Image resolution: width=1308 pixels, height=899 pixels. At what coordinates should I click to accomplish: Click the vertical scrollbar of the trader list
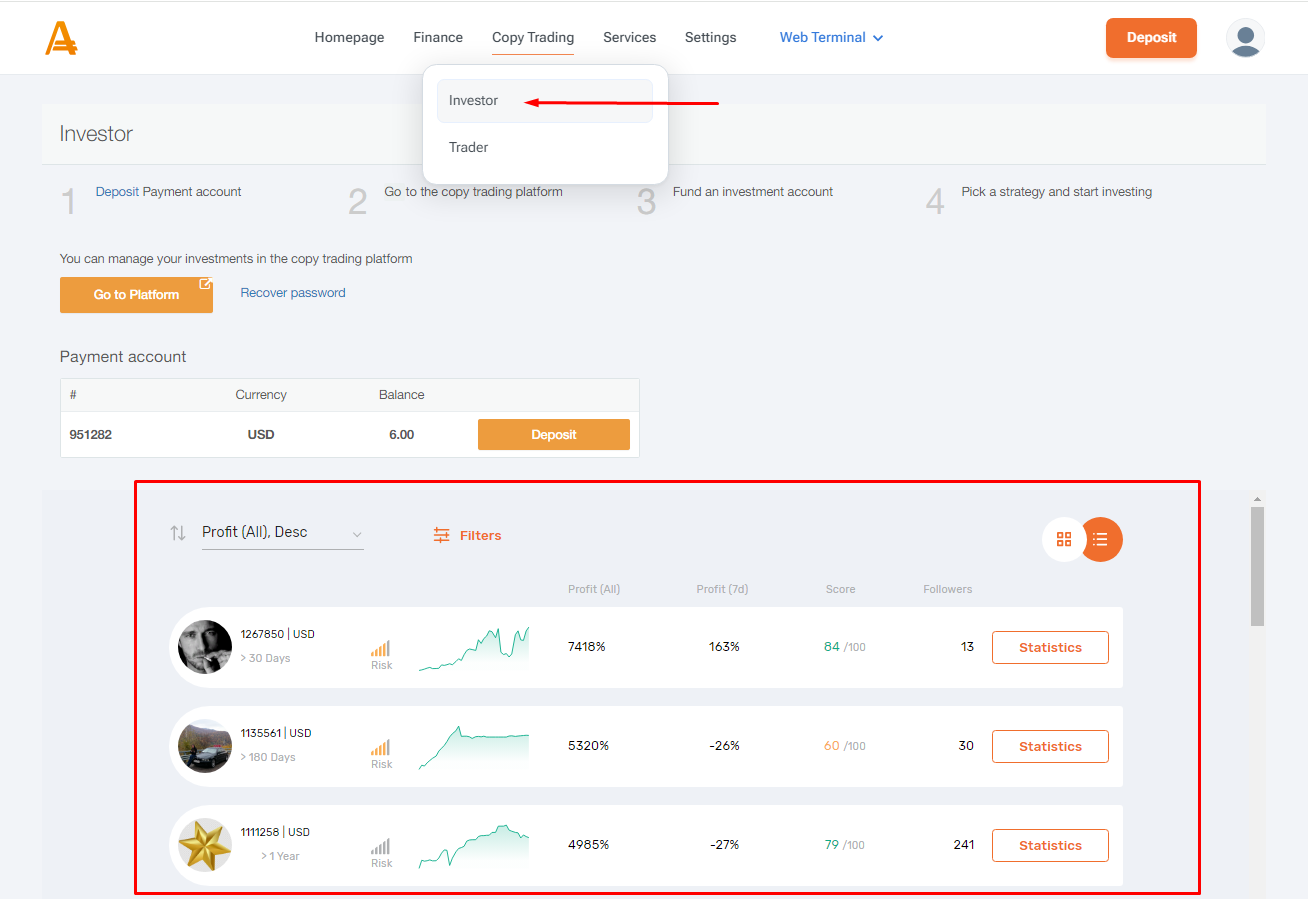[x=1257, y=566]
